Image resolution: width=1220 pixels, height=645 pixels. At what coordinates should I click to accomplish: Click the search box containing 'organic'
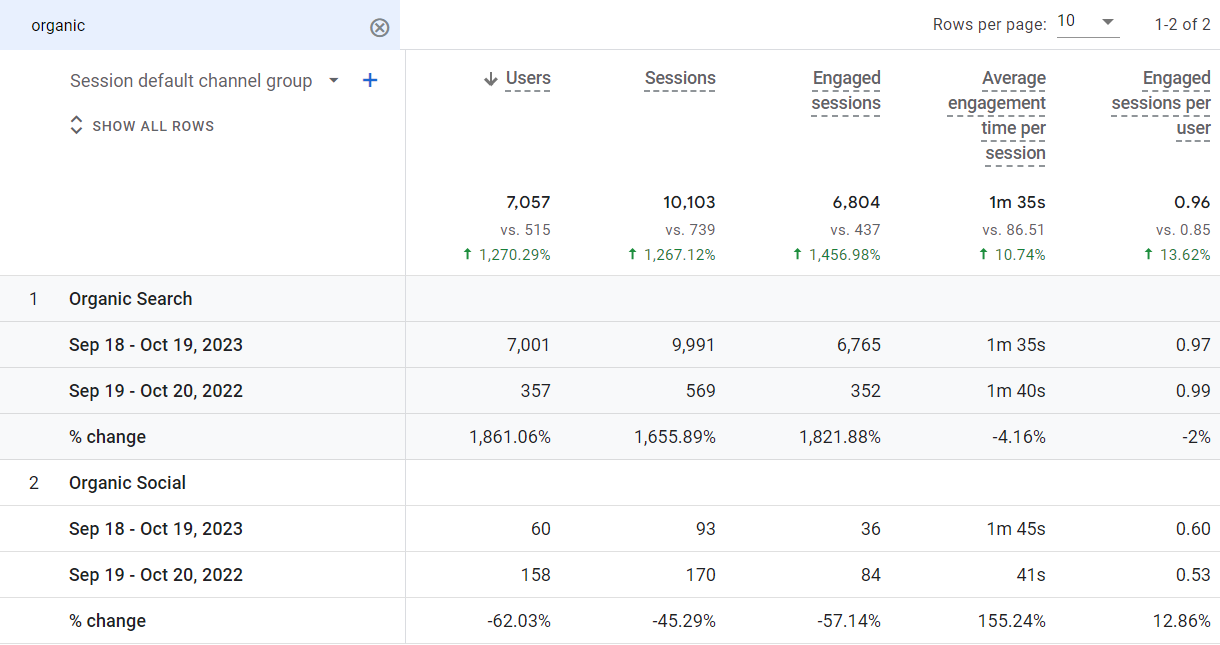tap(190, 26)
